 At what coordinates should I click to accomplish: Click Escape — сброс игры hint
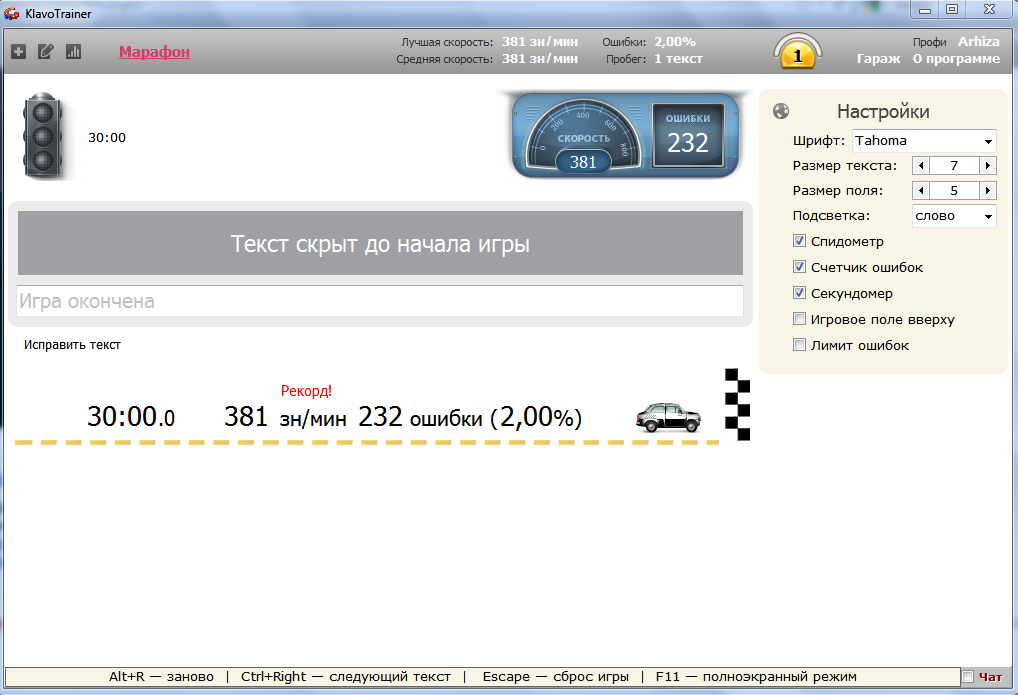click(x=555, y=677)
